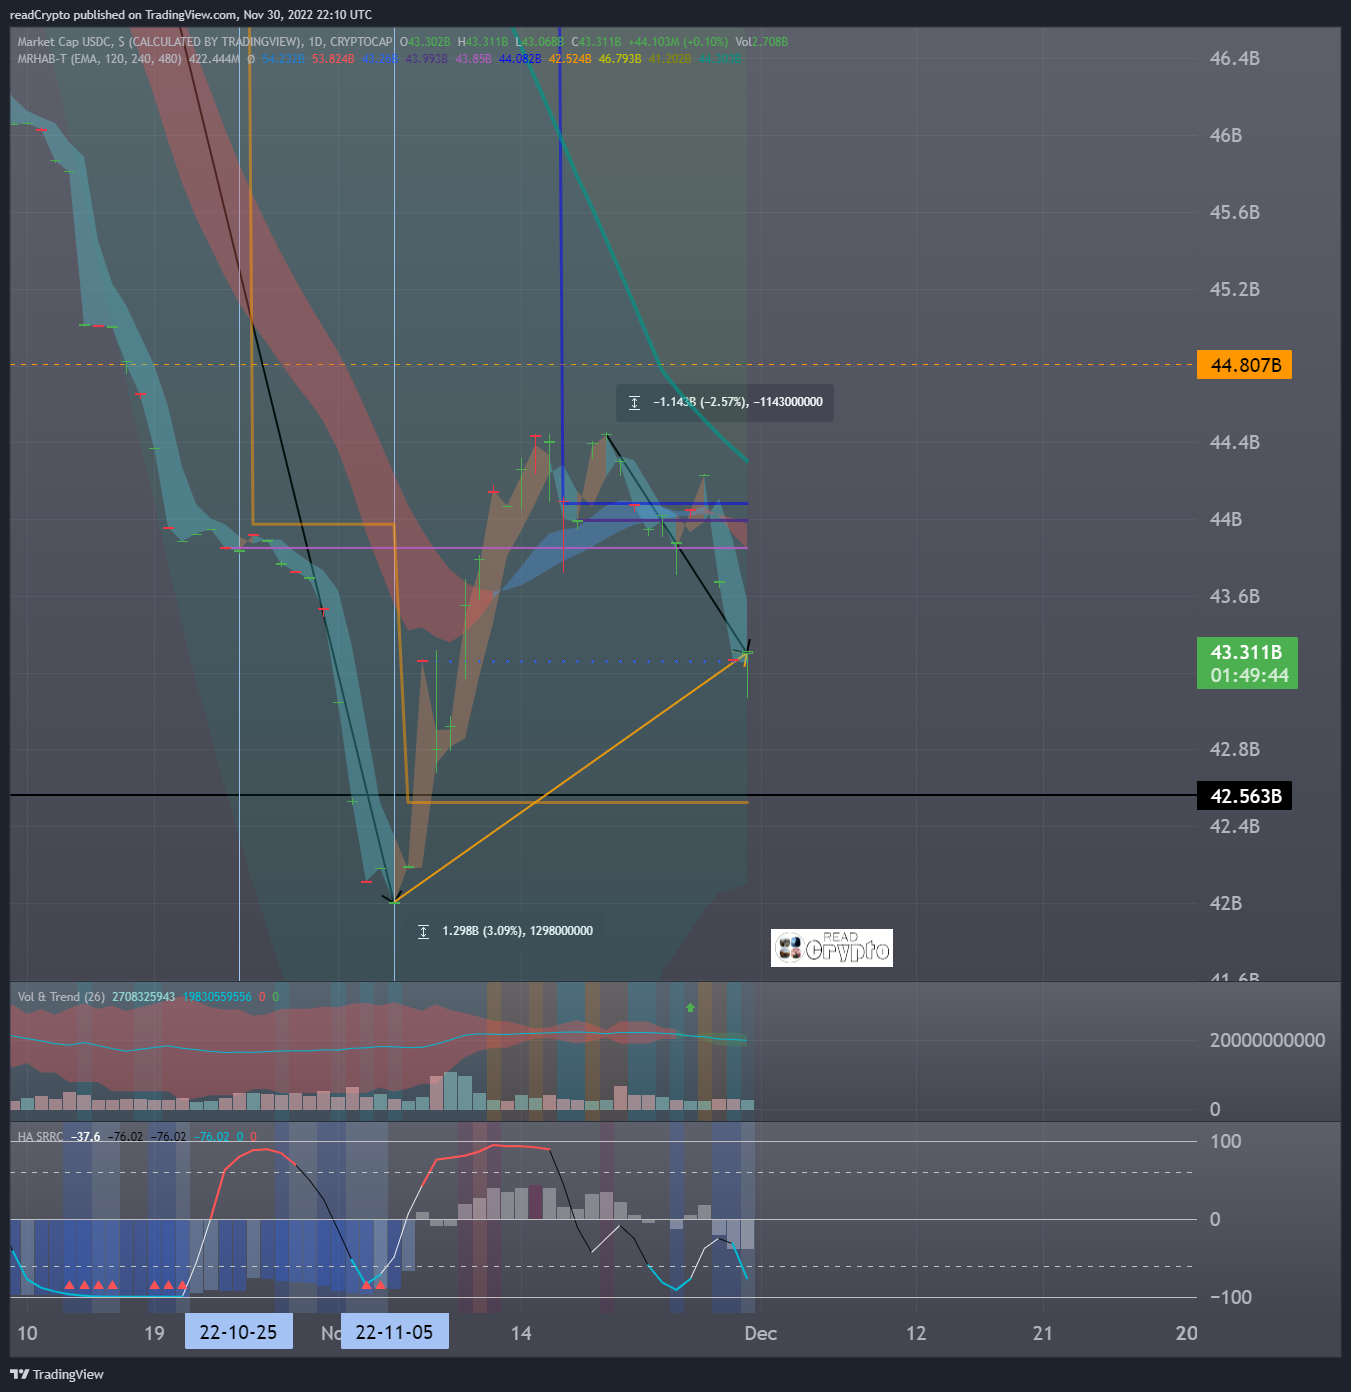
Task: Click the 43.6B price axis label
Action: point(1235,596)
